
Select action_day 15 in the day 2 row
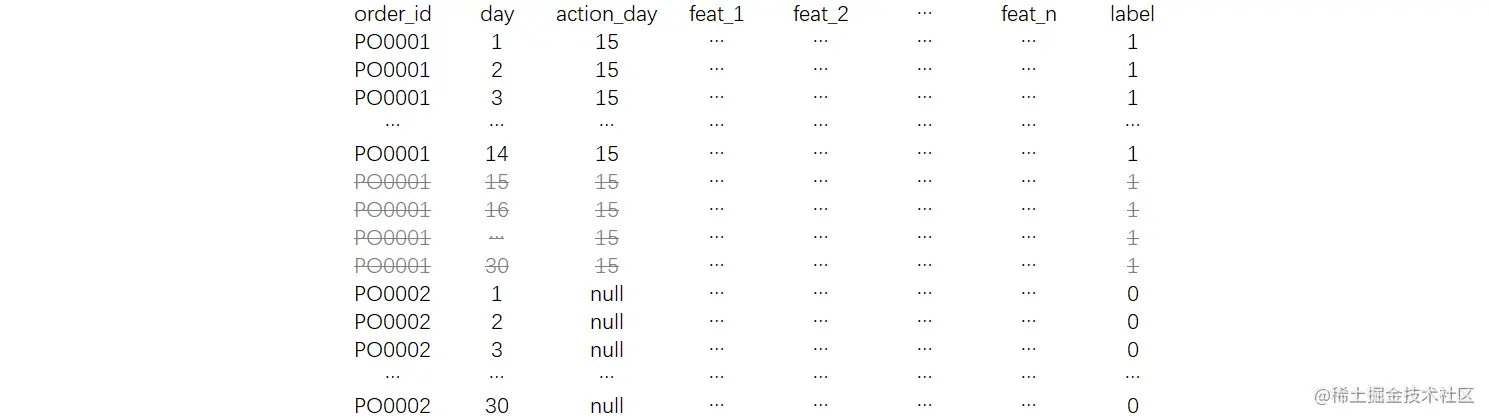[607, 70]
